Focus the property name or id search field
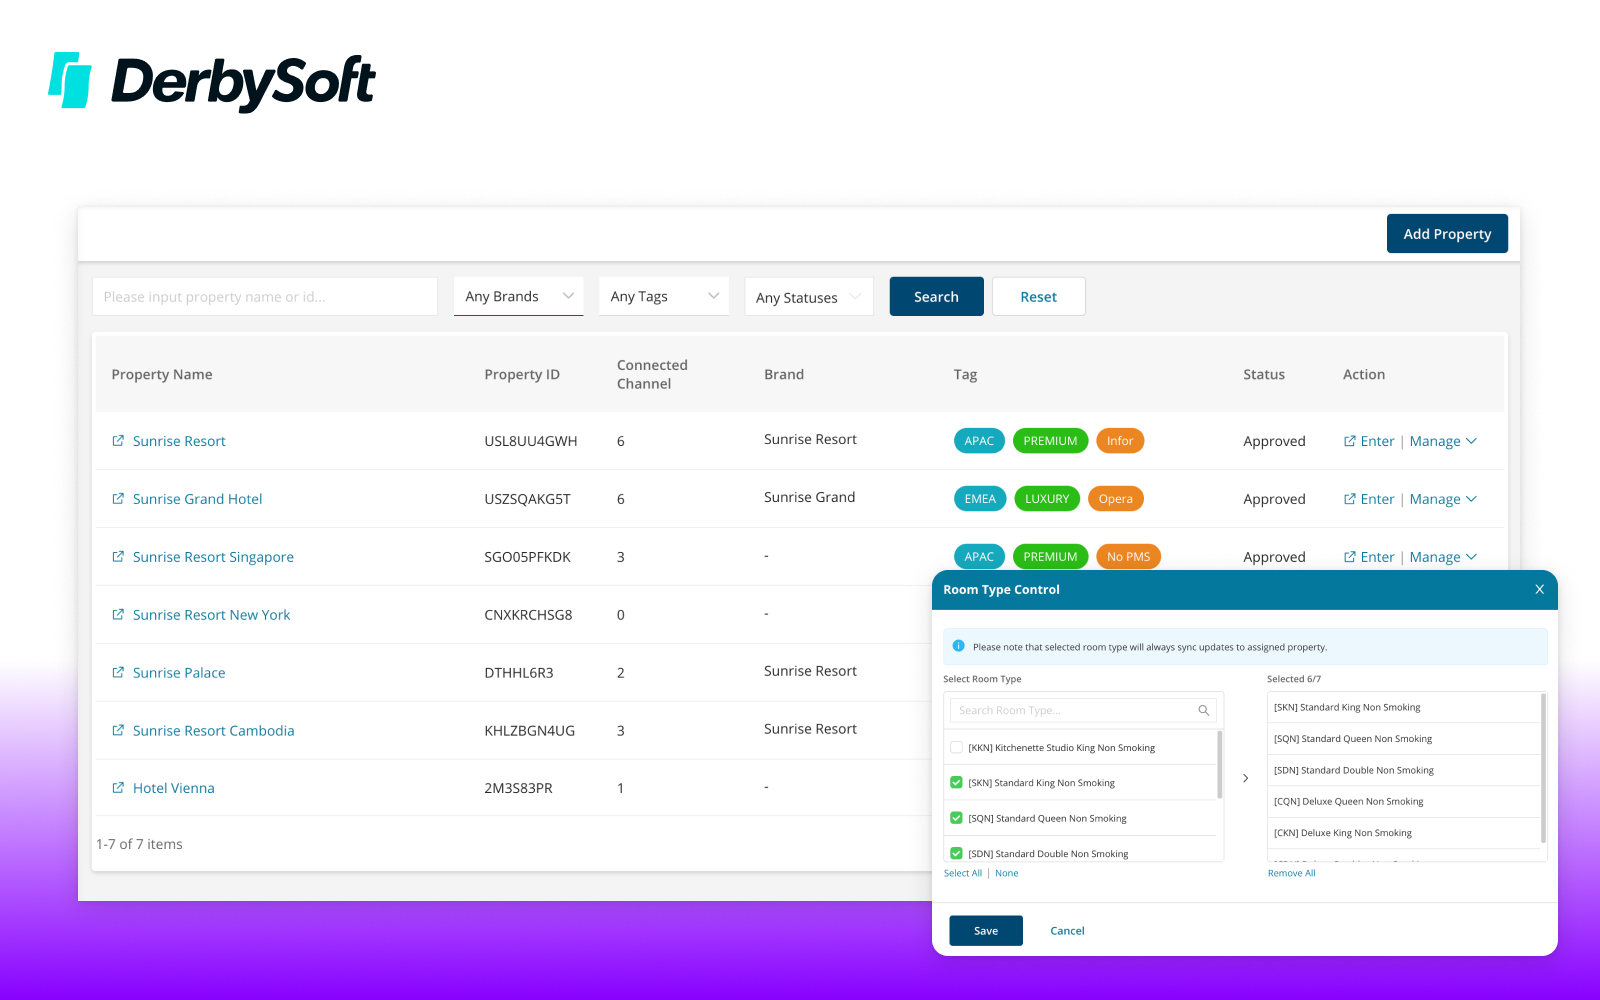This screenshot has height=1000, width=1600. point(265,297)
